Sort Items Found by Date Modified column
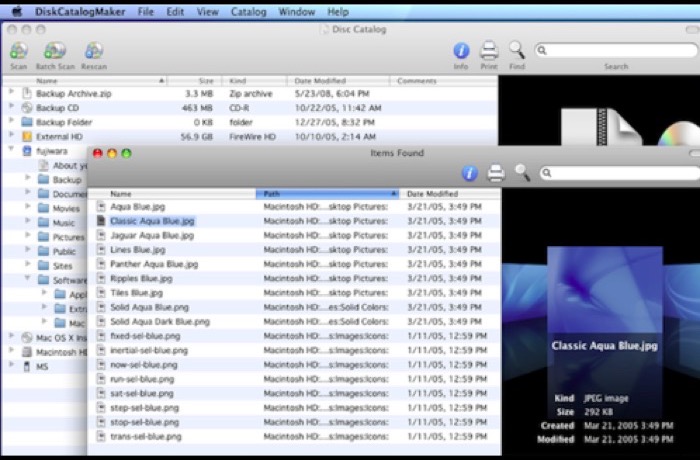This screenshot has height=460, width=700. pos(450,194)
